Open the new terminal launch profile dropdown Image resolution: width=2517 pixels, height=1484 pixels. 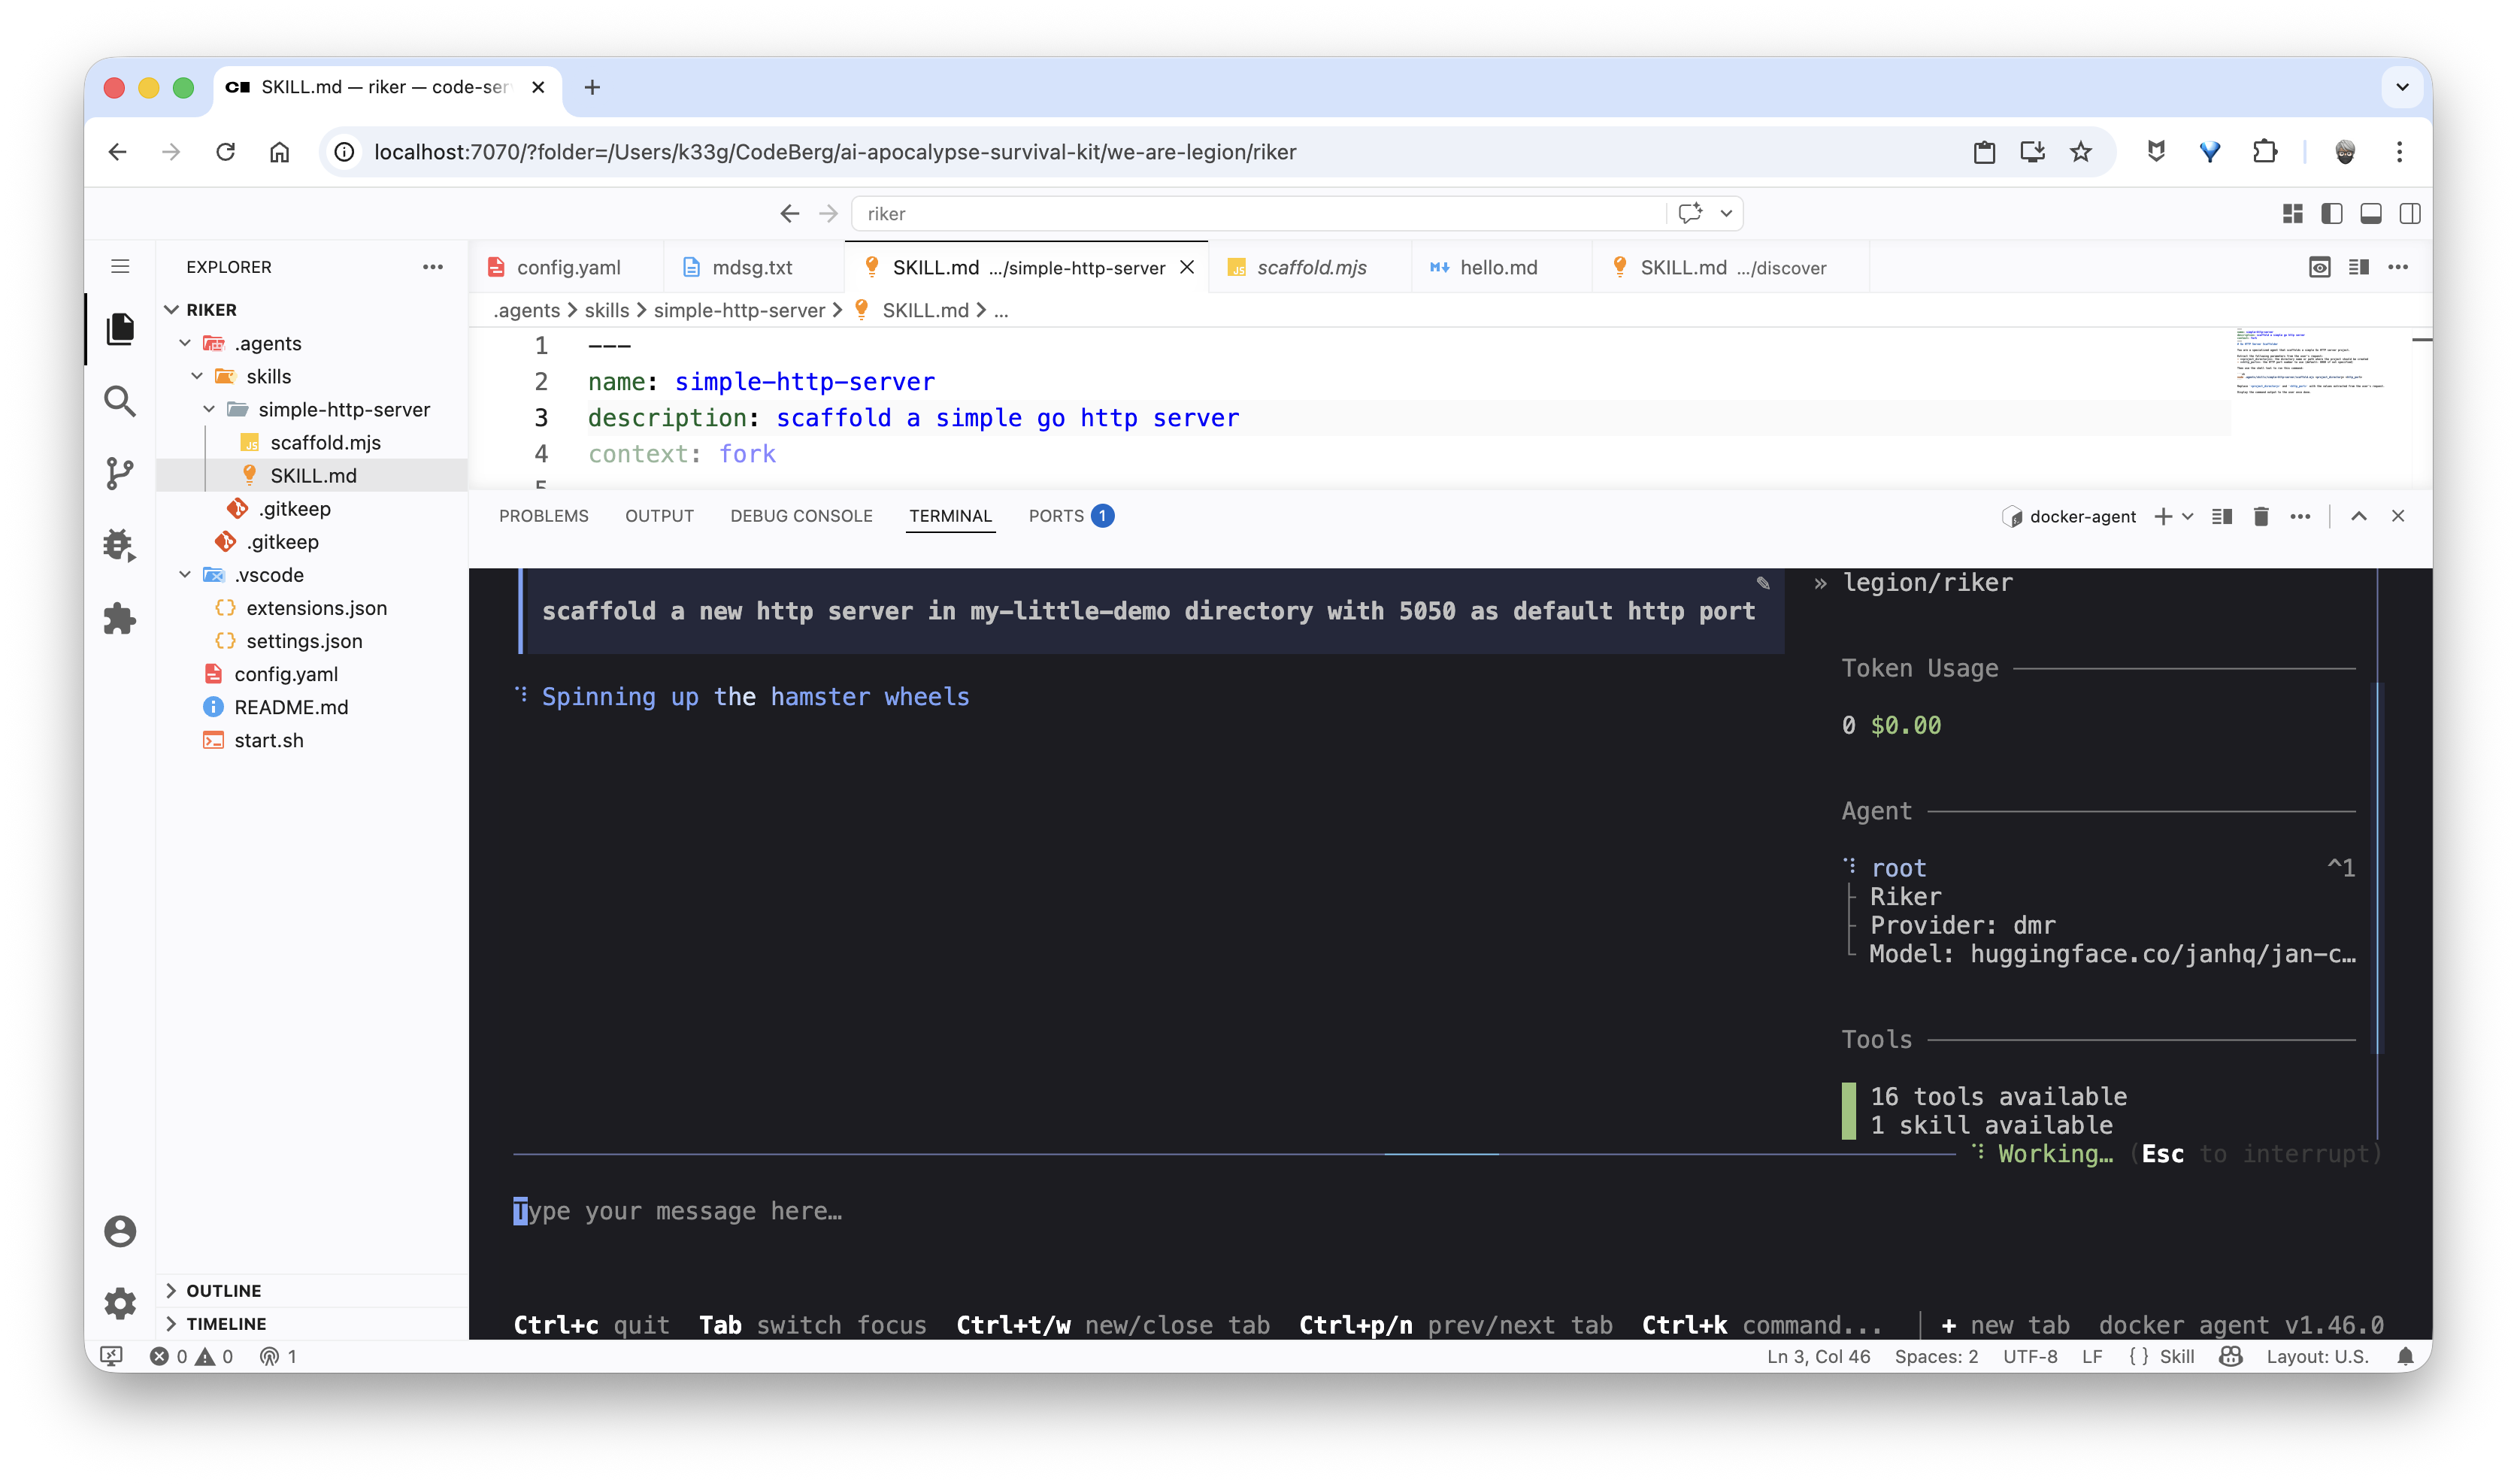click(2188, 516)
